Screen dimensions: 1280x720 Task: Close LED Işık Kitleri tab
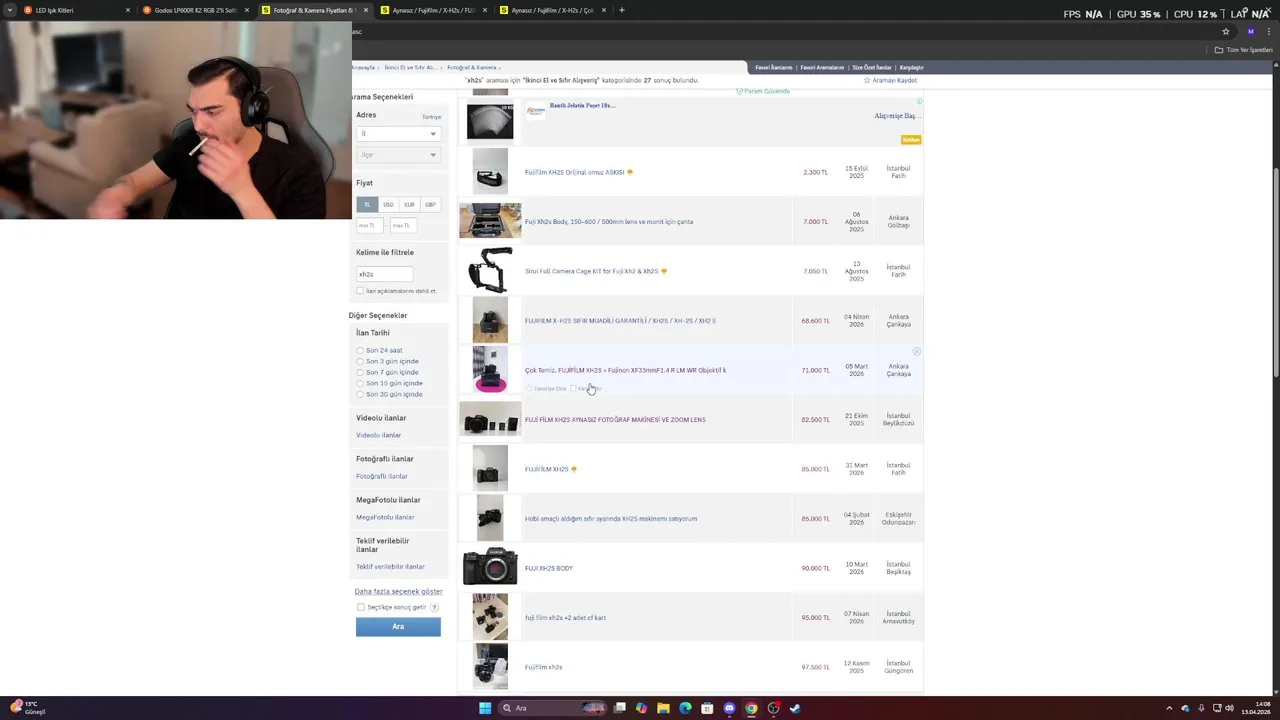pyautogui.click(x=128, y=10)
